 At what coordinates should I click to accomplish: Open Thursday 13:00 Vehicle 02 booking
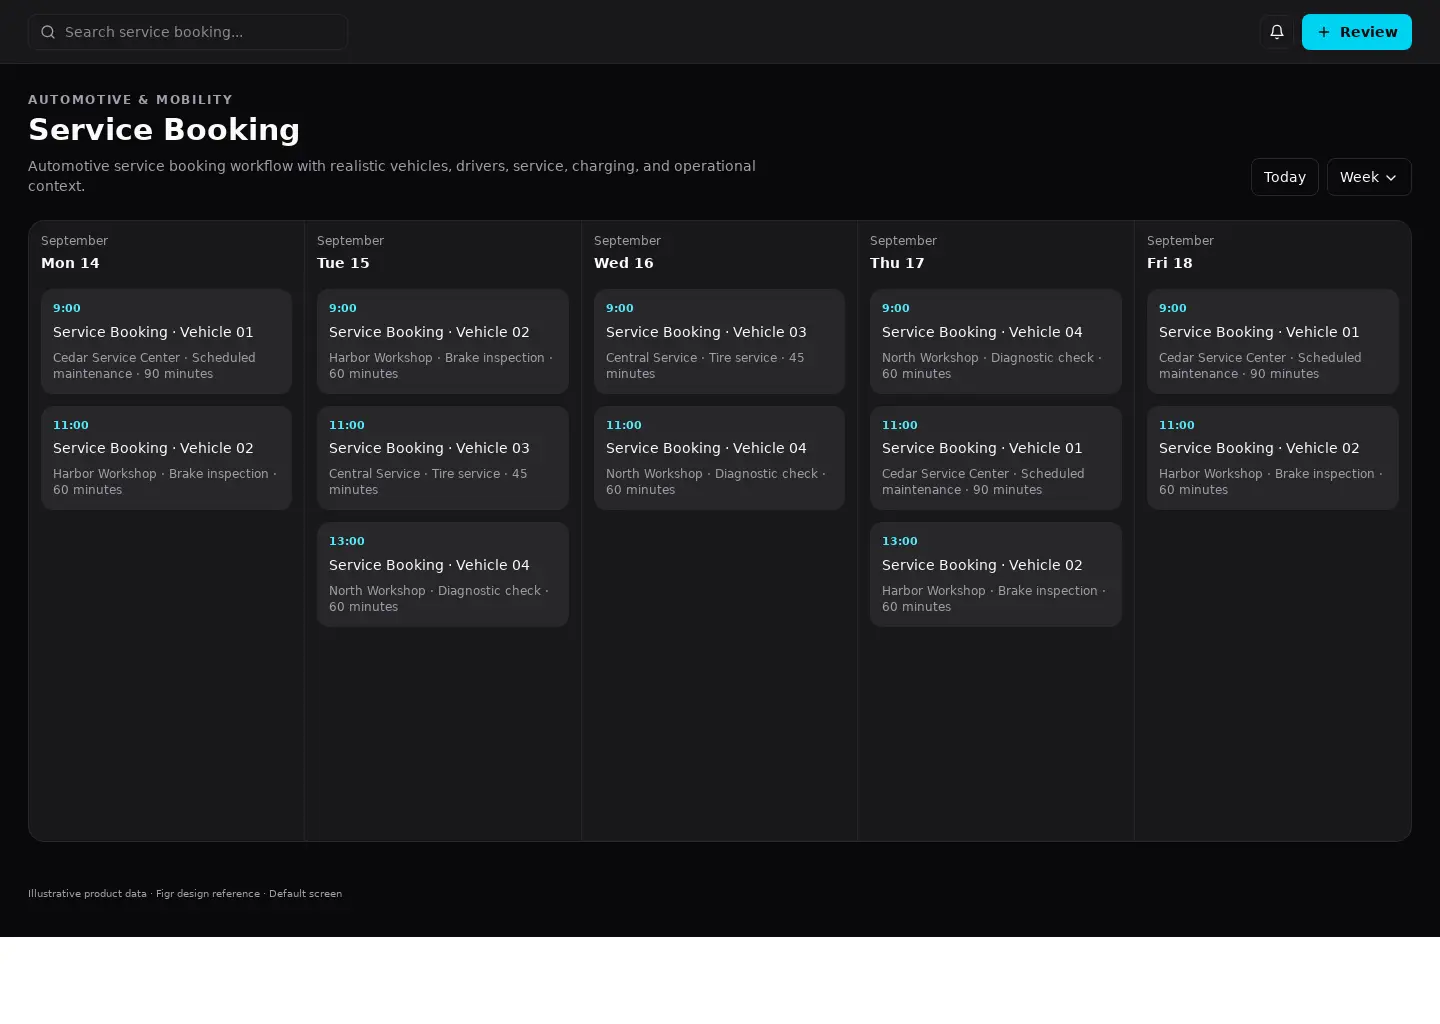[996, 574]
